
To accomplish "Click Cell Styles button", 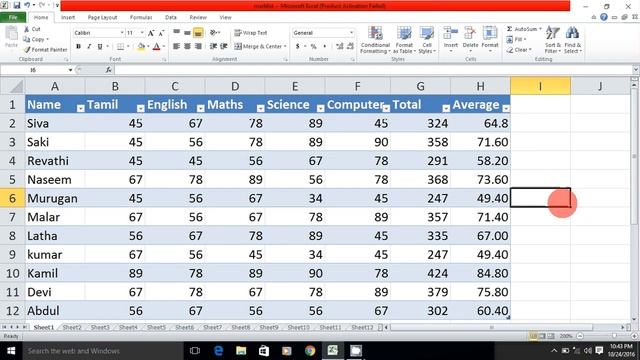I will [x=427, y=40].
